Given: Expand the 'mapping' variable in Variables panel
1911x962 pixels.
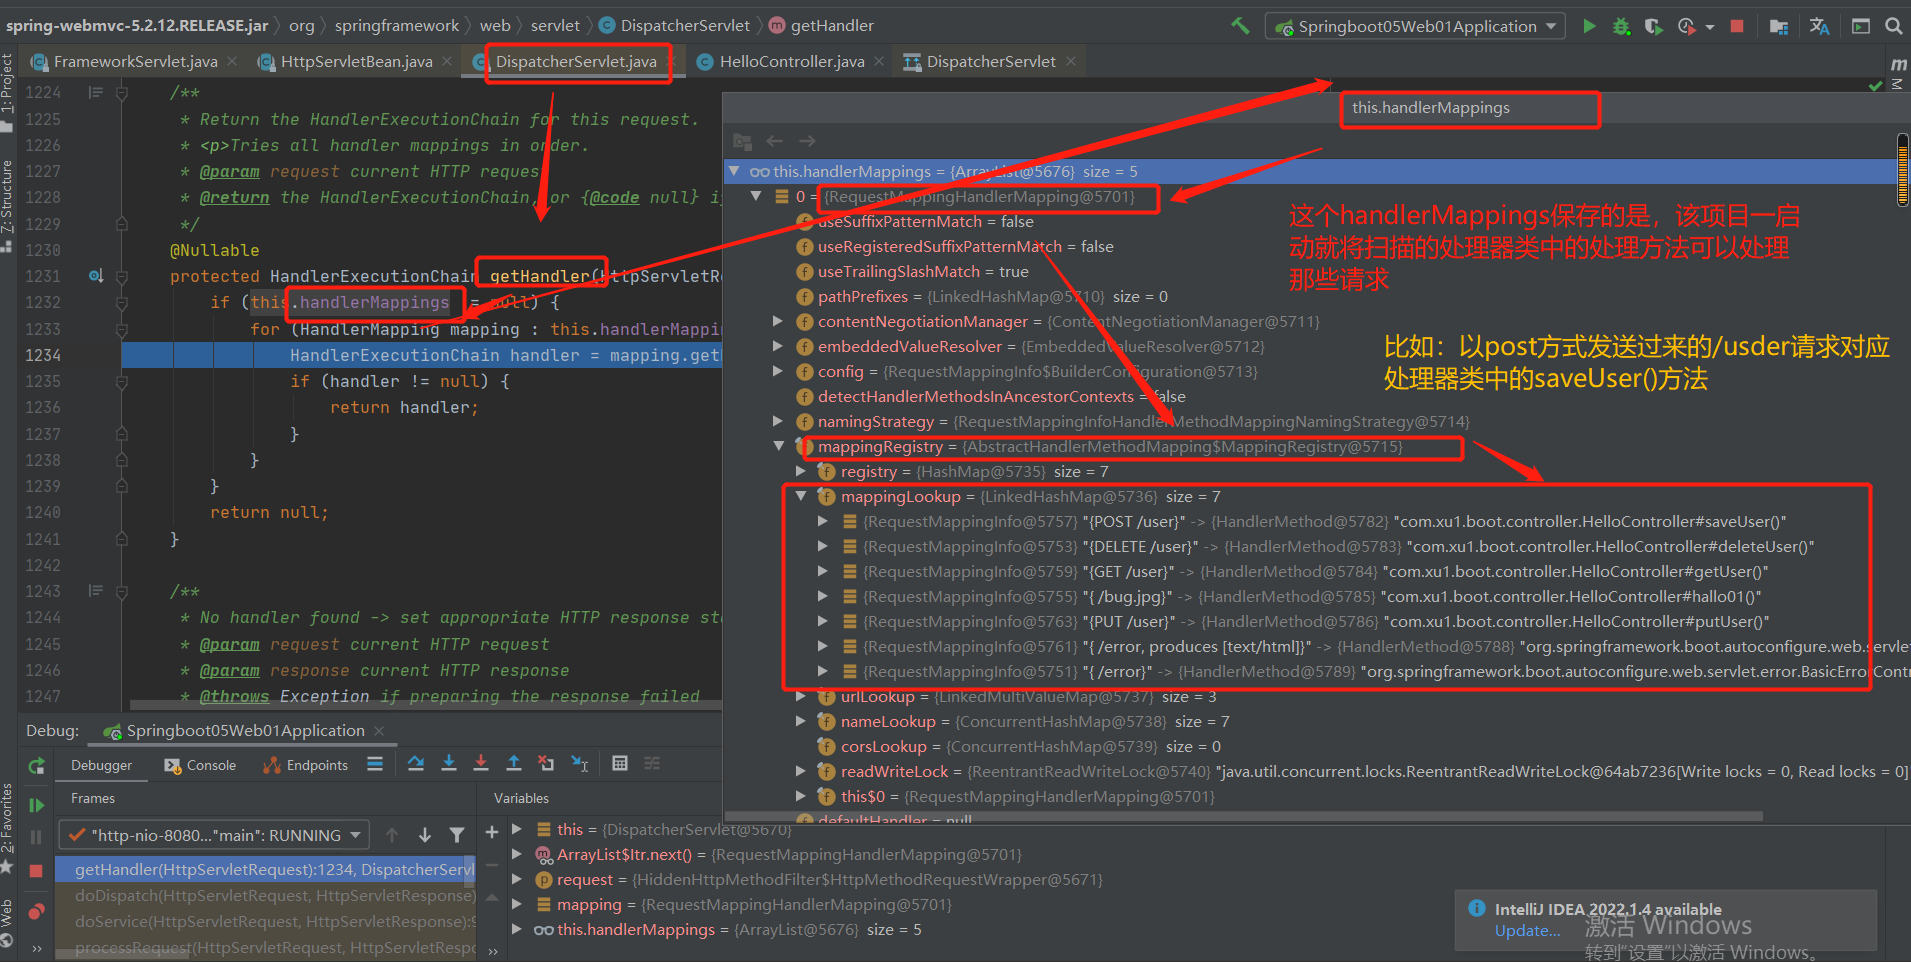Looking at the screenshot, I should click(x=517, y=905).
